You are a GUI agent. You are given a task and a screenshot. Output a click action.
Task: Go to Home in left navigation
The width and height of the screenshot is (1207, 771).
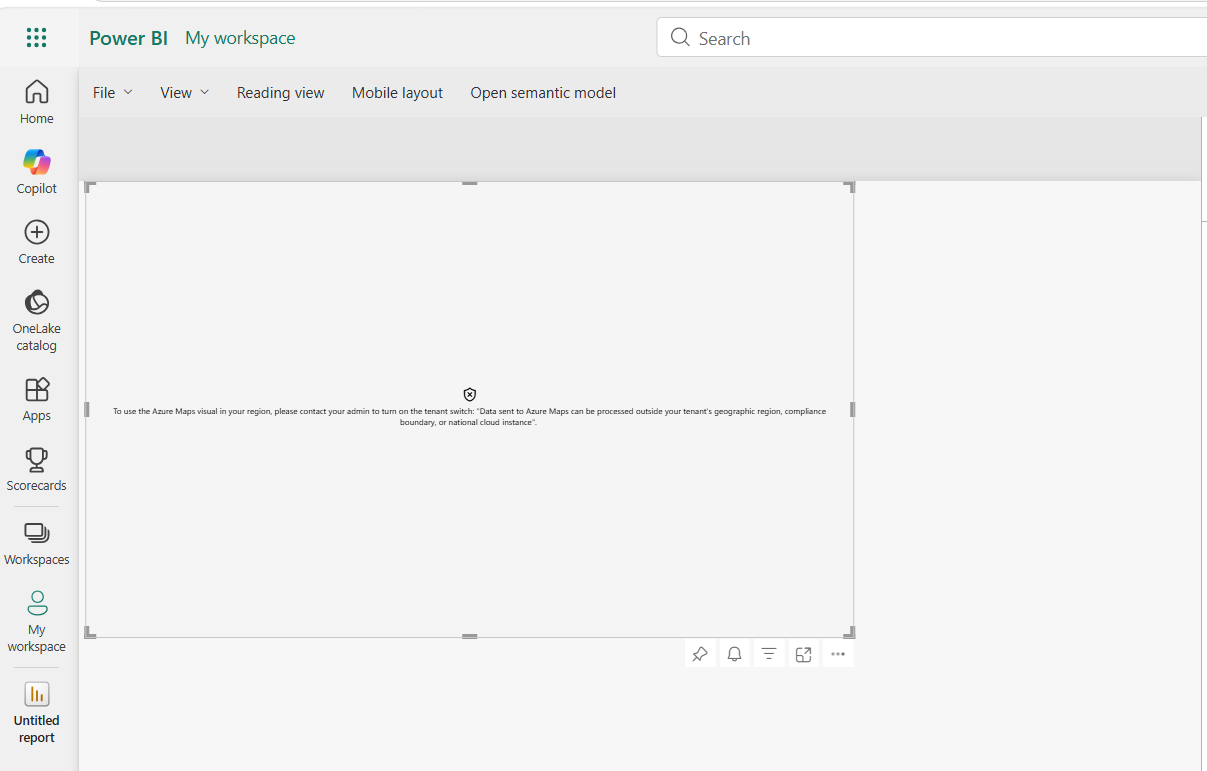(37, 102)
